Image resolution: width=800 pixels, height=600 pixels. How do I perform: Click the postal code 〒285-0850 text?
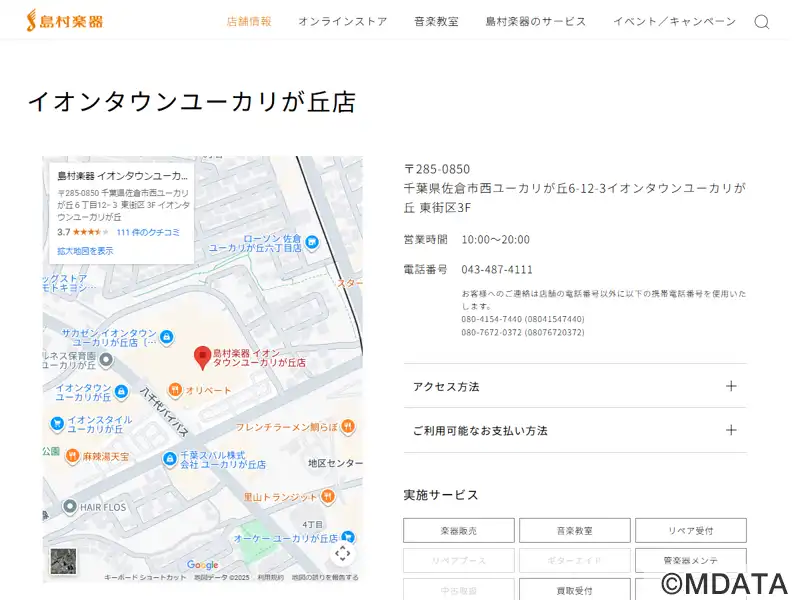tap(437, 169)
